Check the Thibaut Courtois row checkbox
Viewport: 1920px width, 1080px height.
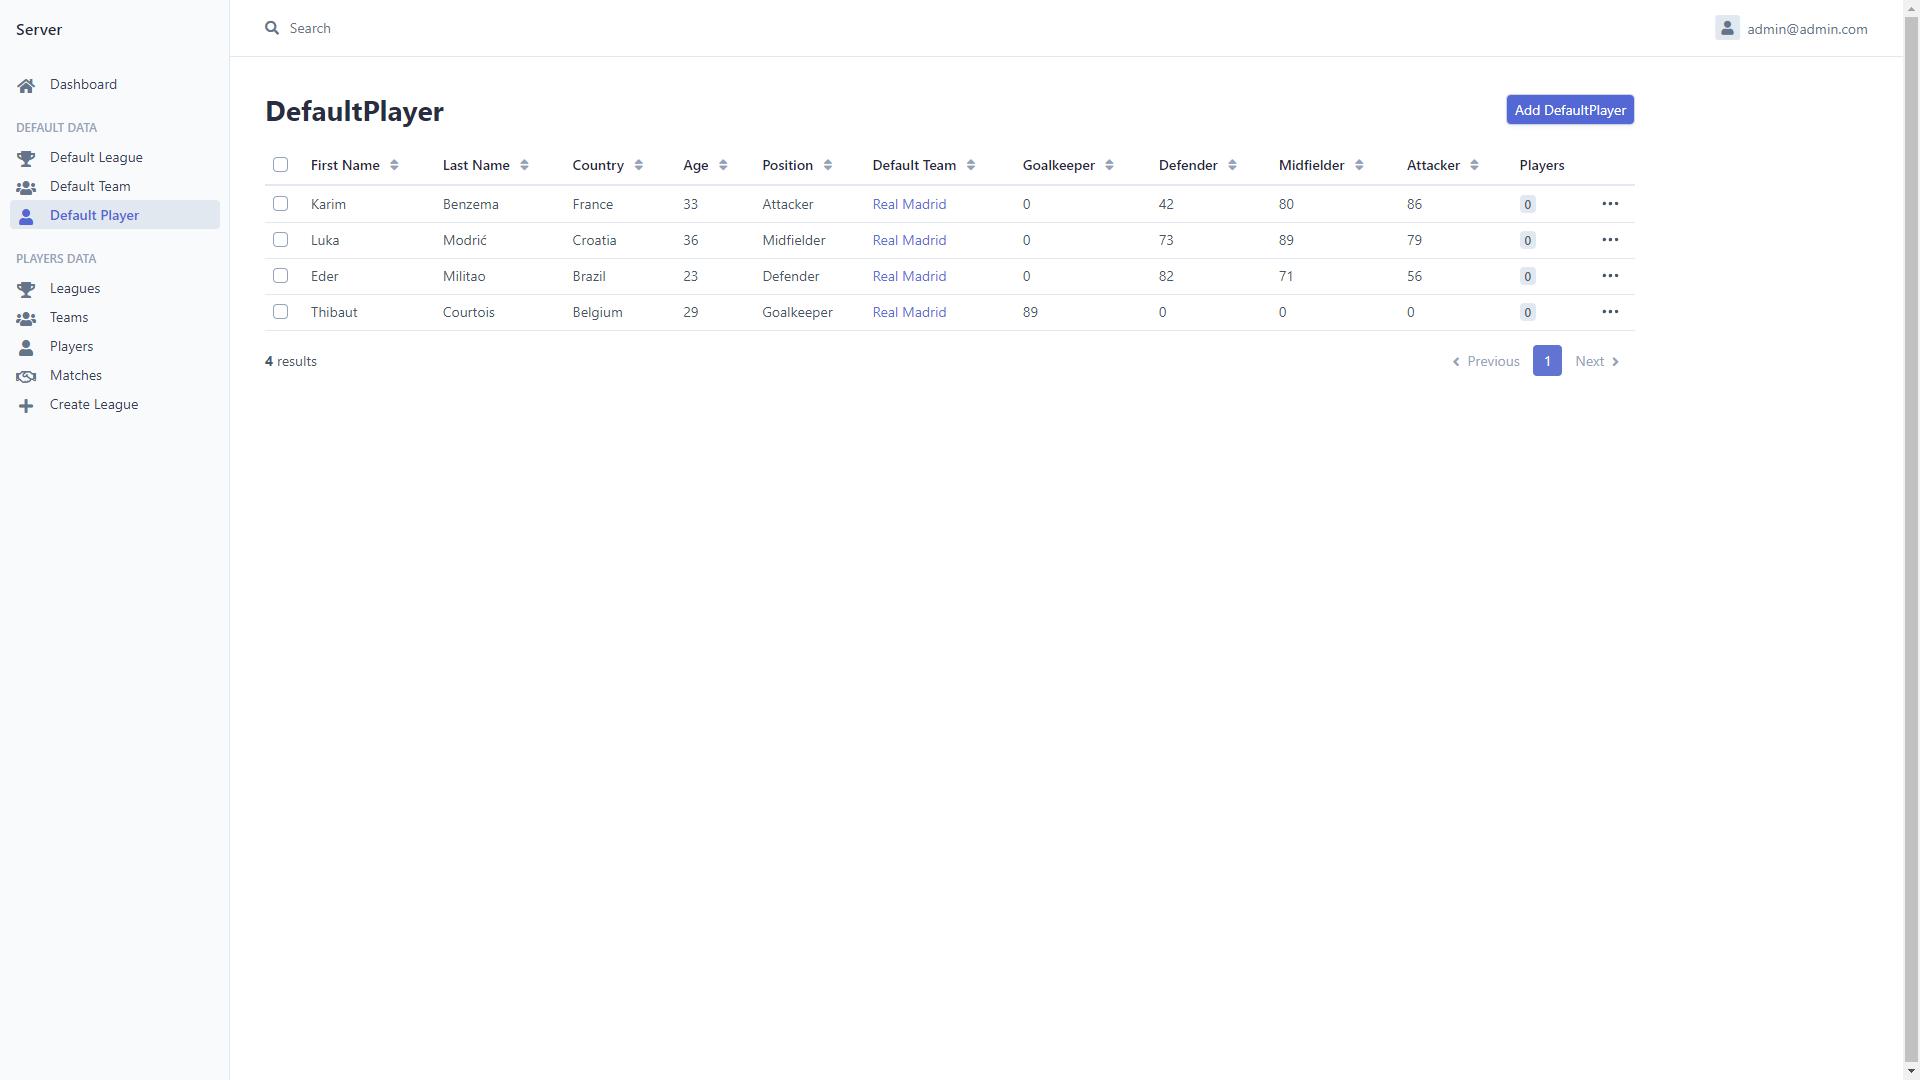tap(280, 312)
